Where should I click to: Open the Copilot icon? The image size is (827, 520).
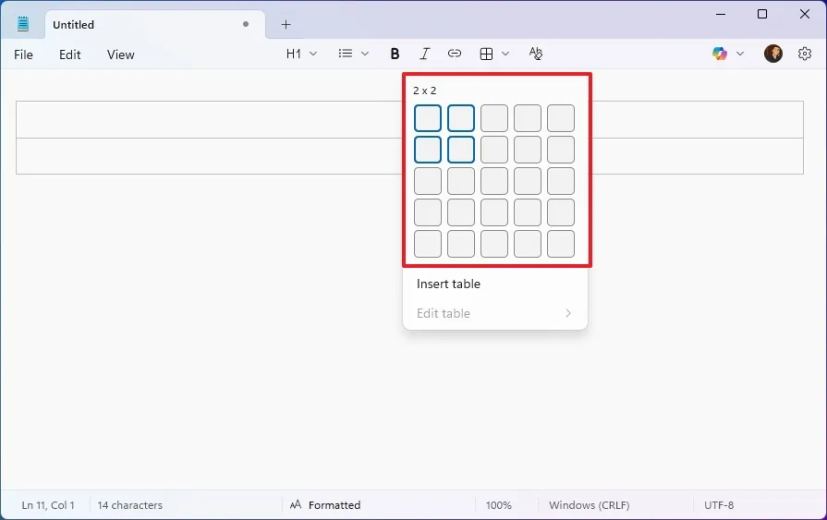(720, 54)
